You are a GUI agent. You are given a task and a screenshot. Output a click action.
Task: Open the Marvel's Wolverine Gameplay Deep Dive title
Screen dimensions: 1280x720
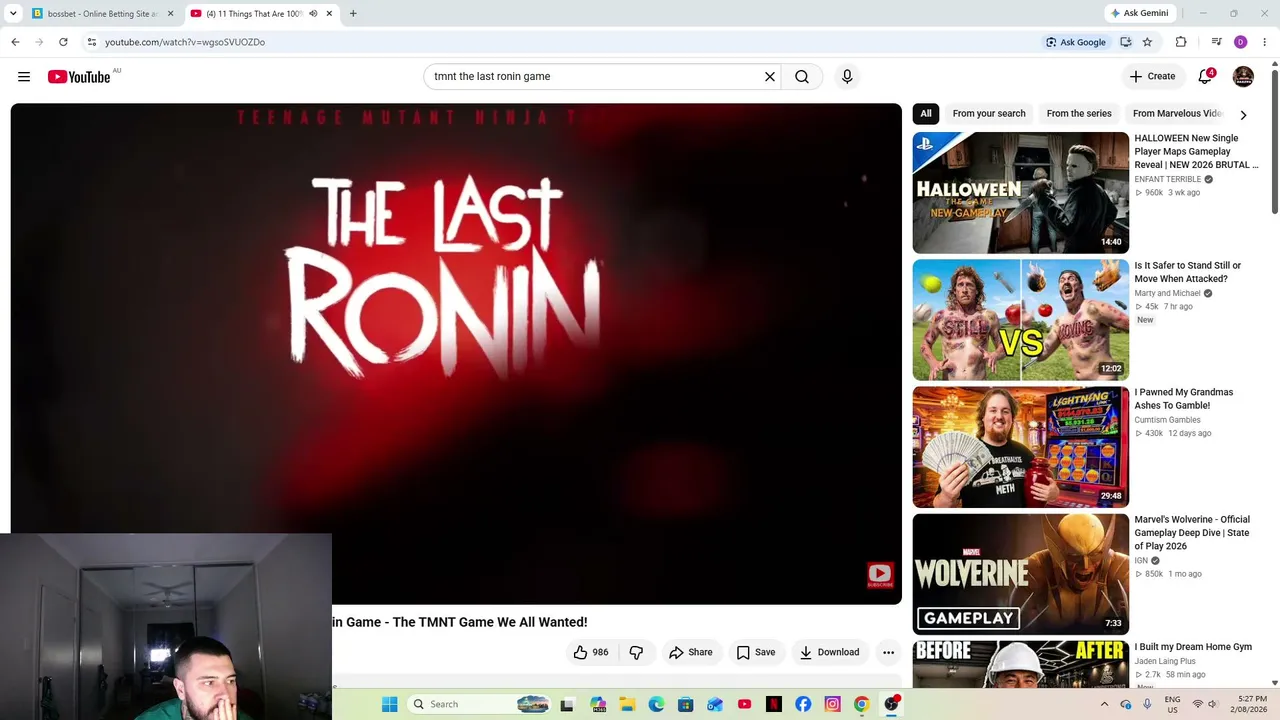coord(1192,533)
